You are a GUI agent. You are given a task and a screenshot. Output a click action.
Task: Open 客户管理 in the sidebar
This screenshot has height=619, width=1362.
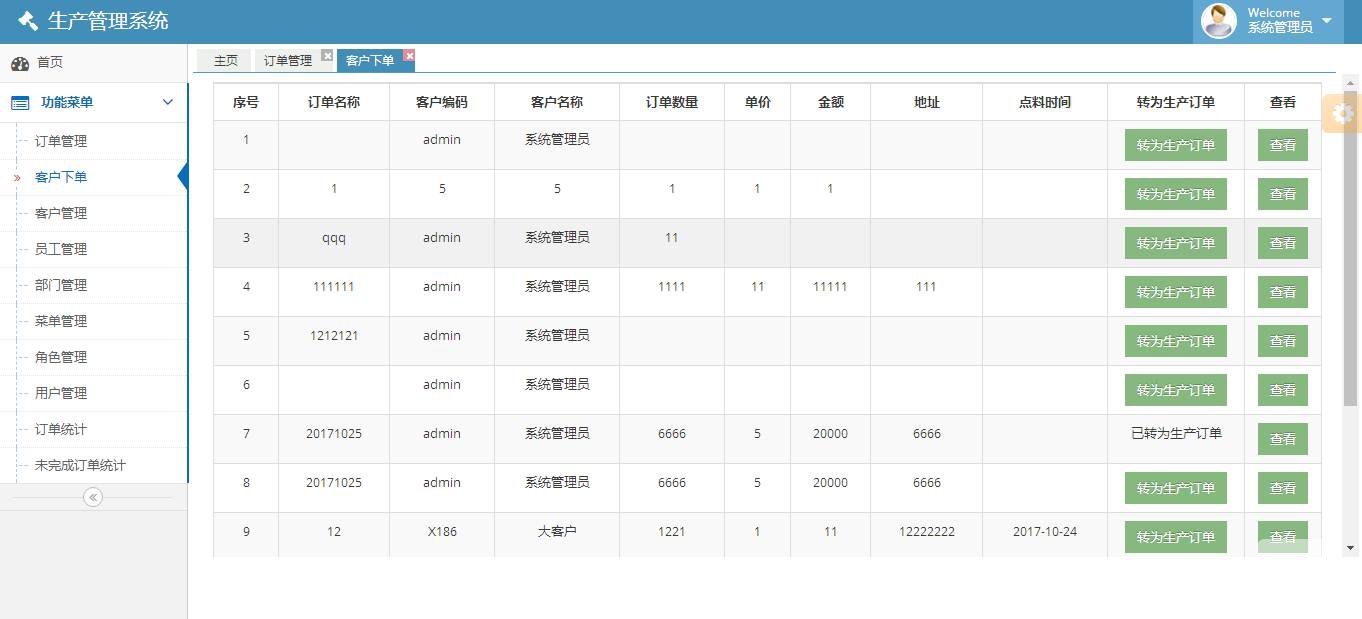click(x=61, y=213)
